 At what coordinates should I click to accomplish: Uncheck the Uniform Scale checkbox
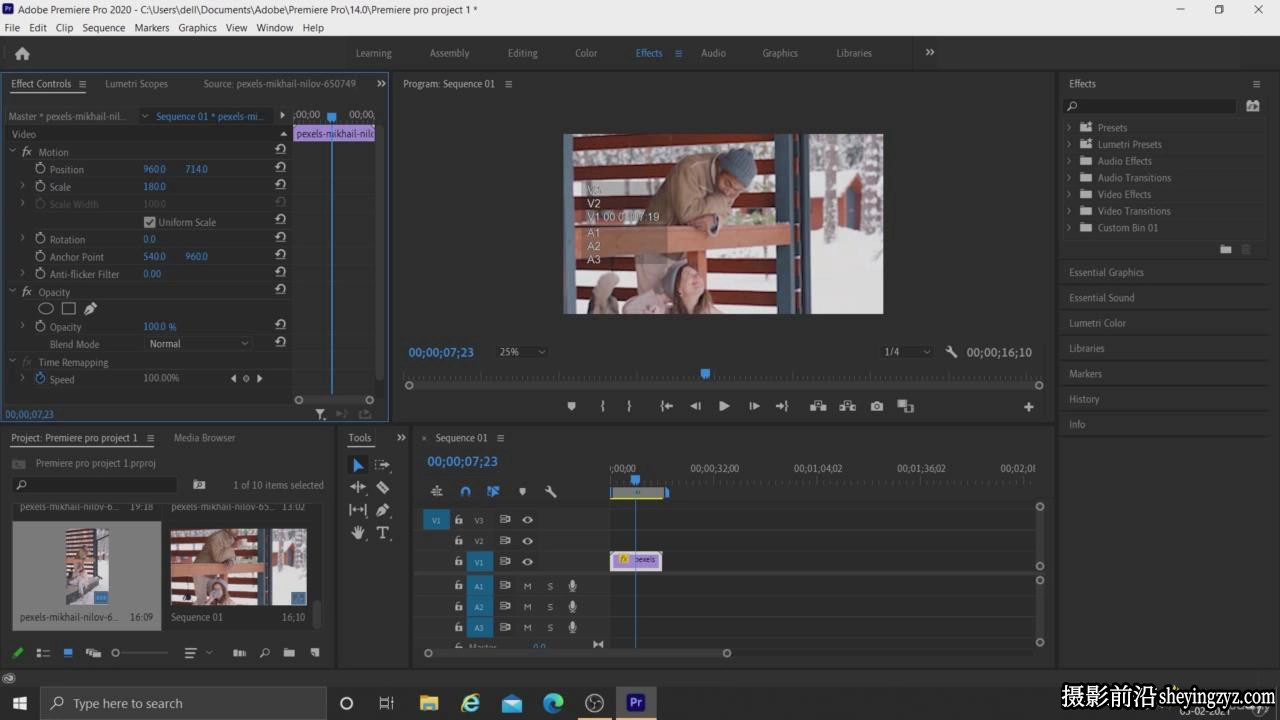point(150,222)
